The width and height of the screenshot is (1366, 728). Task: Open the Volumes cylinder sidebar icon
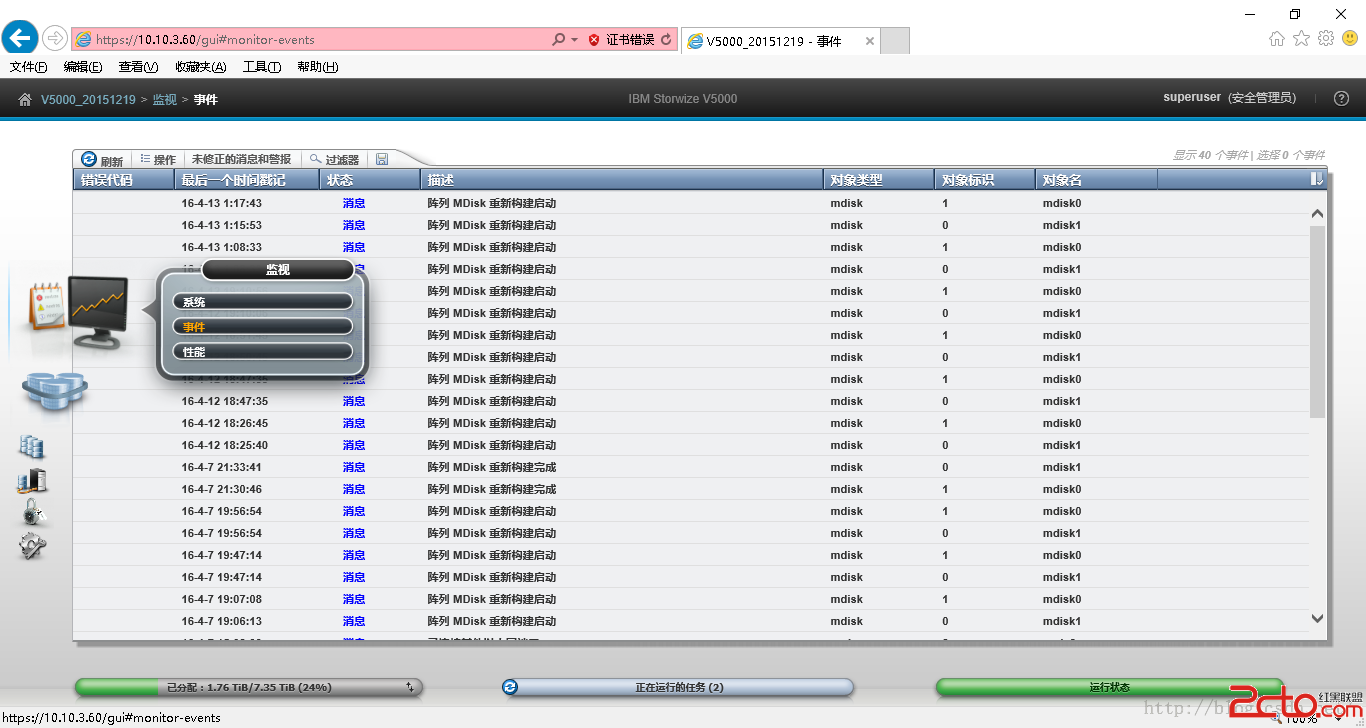click(32, 446)
